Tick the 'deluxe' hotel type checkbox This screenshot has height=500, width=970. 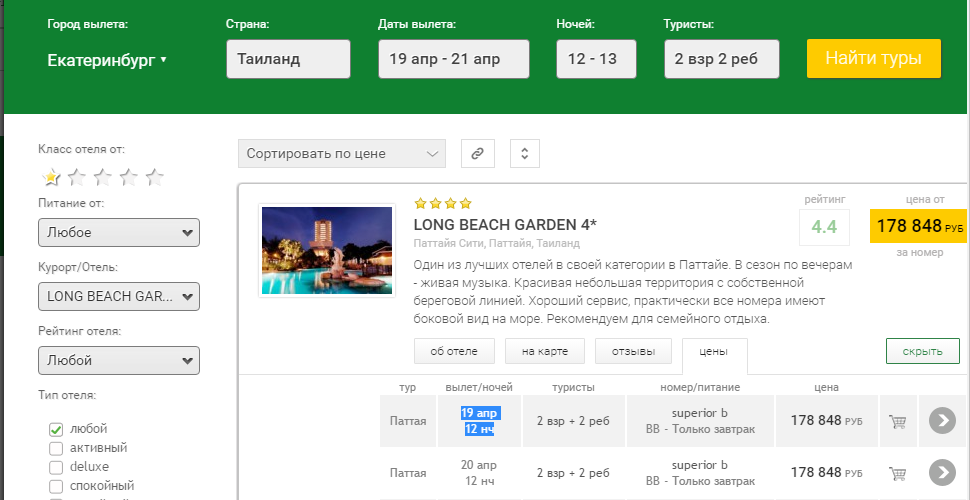pyautogui.click(x=56, y=467)
